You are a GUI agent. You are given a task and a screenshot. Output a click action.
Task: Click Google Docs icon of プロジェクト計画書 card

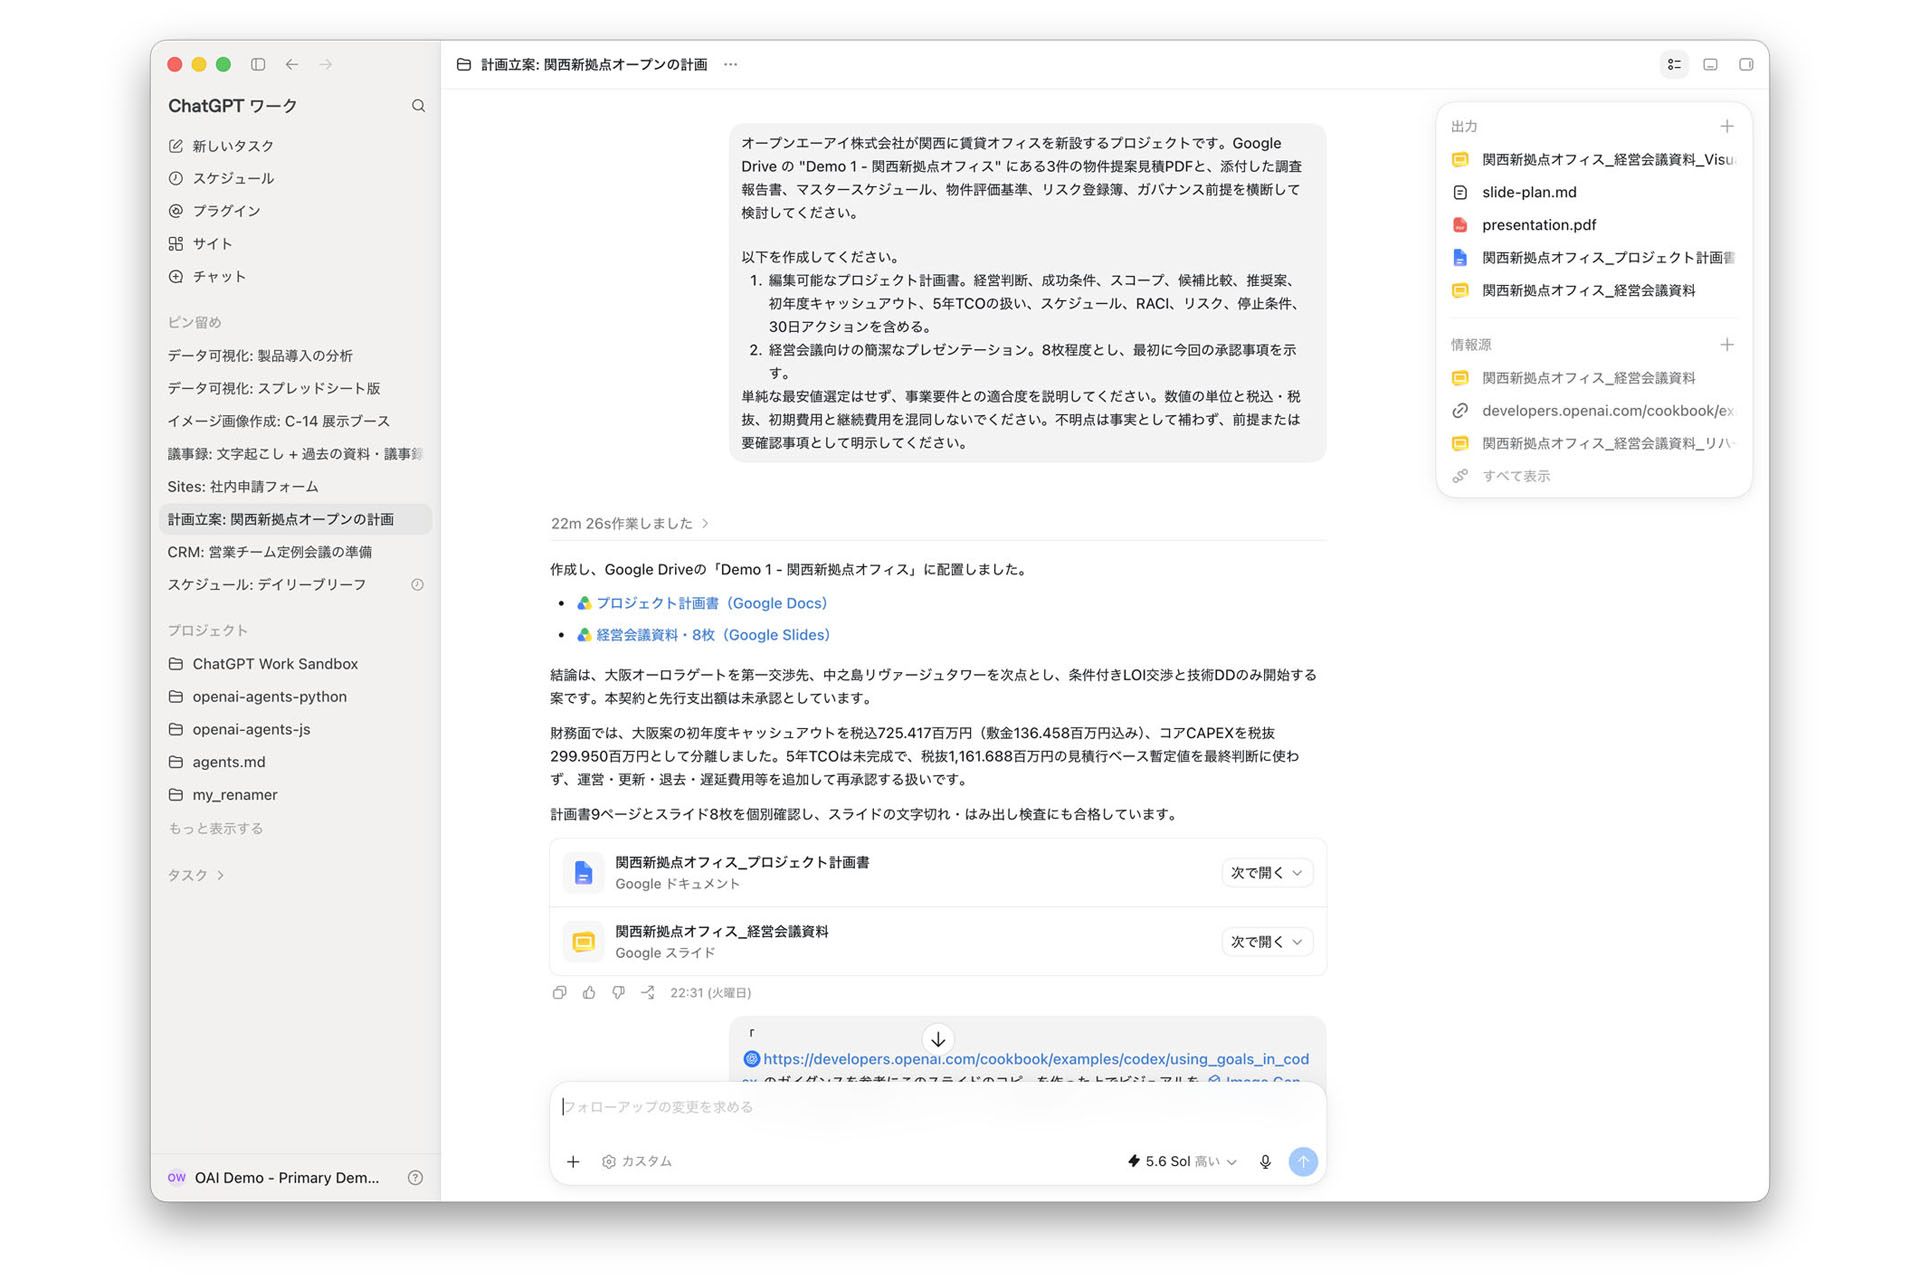tap(583, 873)
